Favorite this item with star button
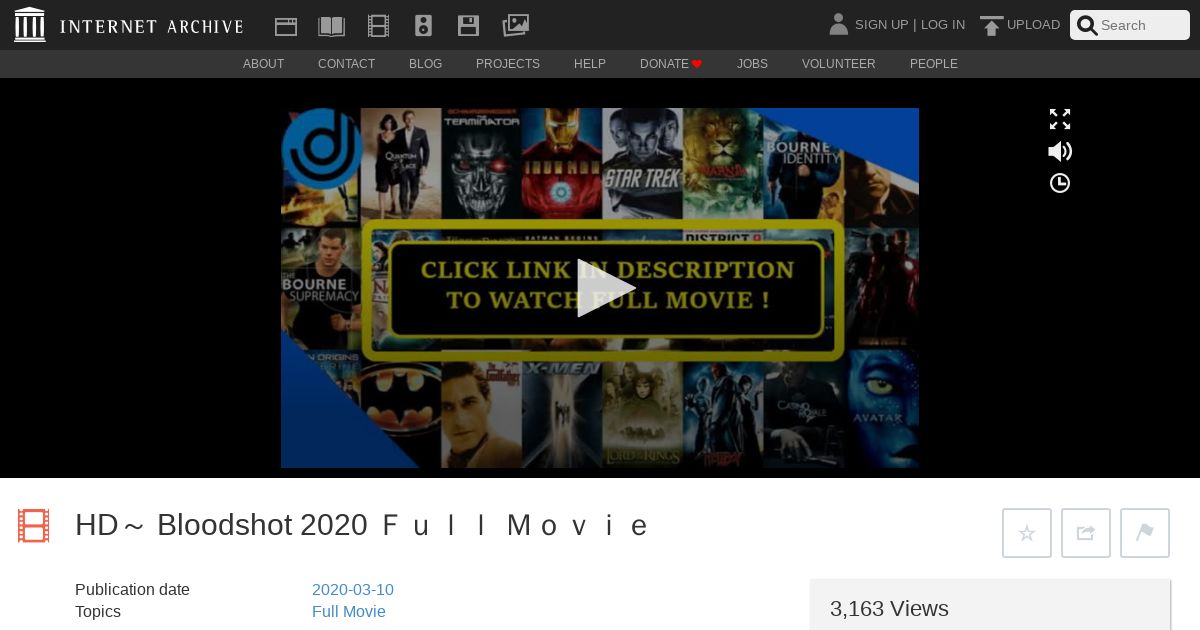 tap(1027, 533)
